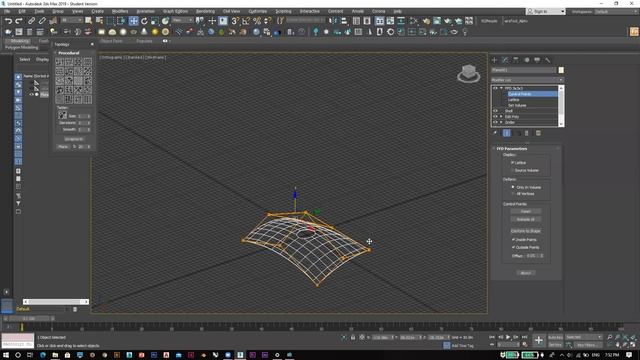This screenshot has height=360, width=640.
Task: Open the Rendering menu
Action: point(205,11)
